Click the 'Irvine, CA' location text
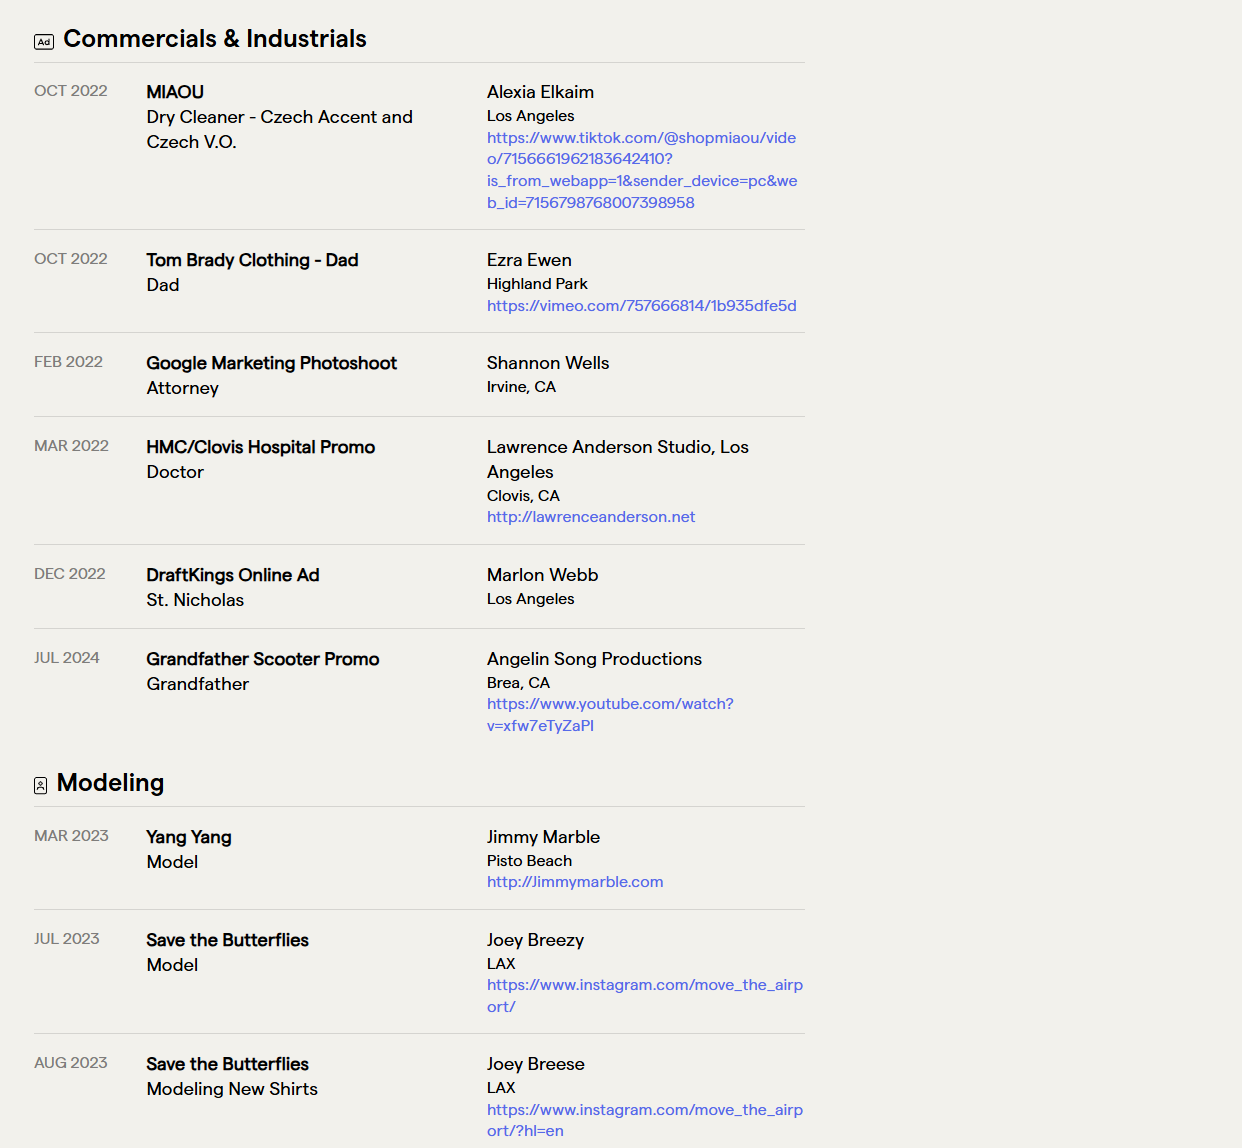The image size is (1242, 1148). 522,387
